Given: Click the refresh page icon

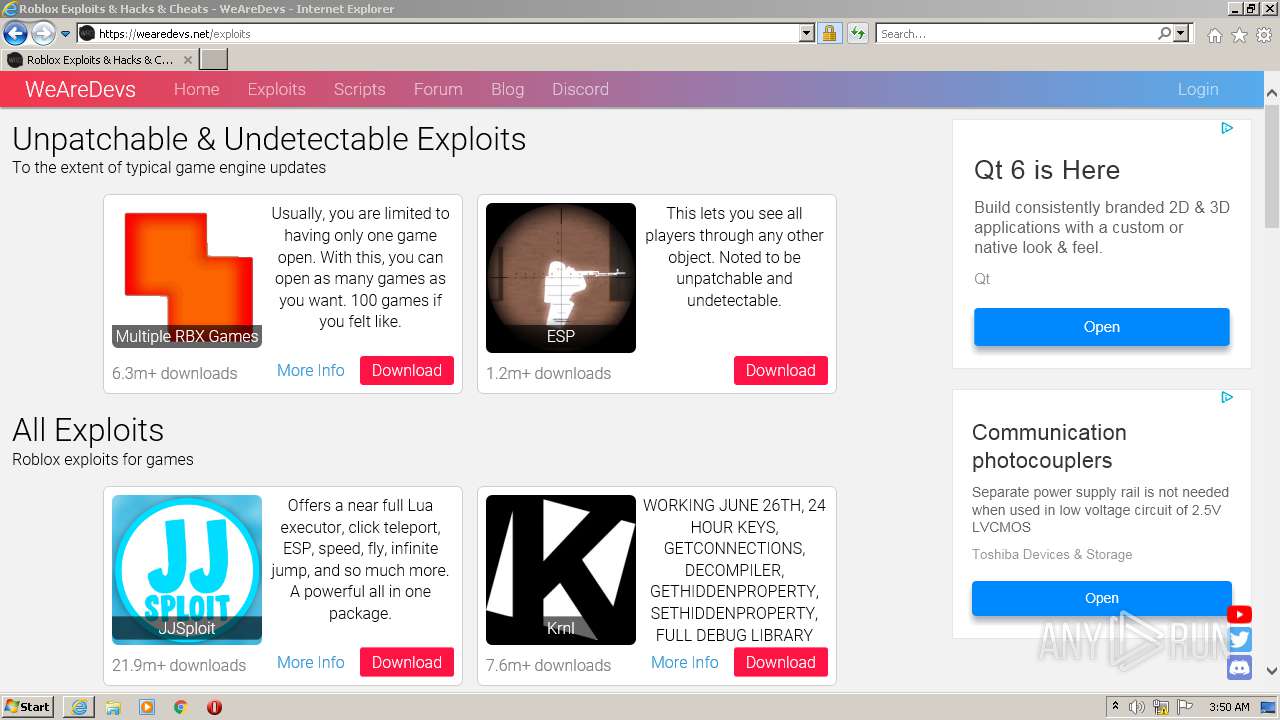Looking at the screenshot, I should [857, 33].
